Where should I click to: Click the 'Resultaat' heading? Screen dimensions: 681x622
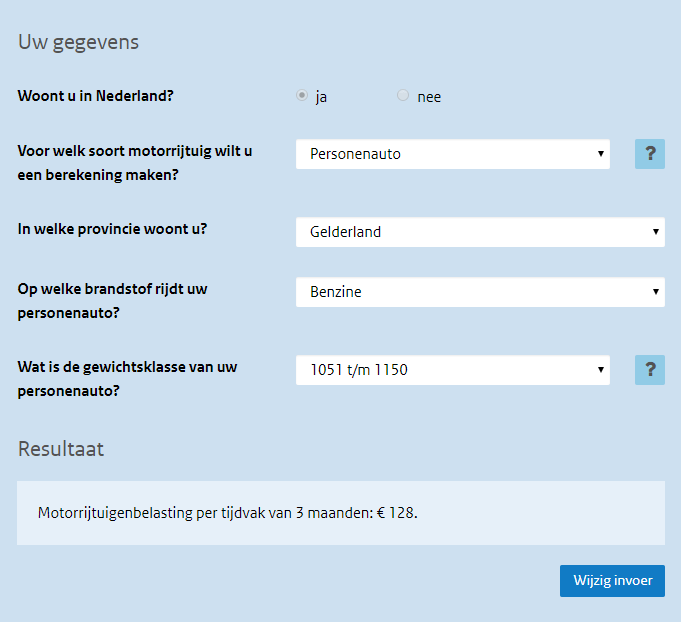click(61, 449)
